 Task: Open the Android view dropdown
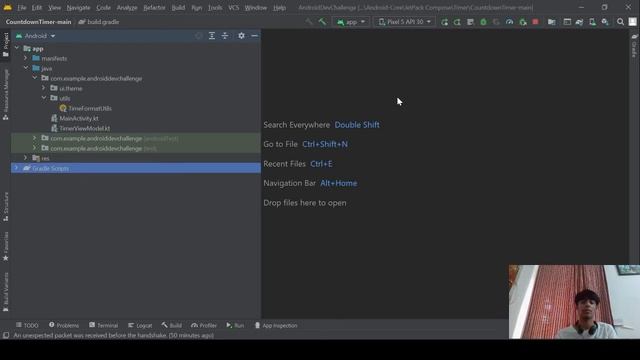pyautogui.click(x=36, y=36)
